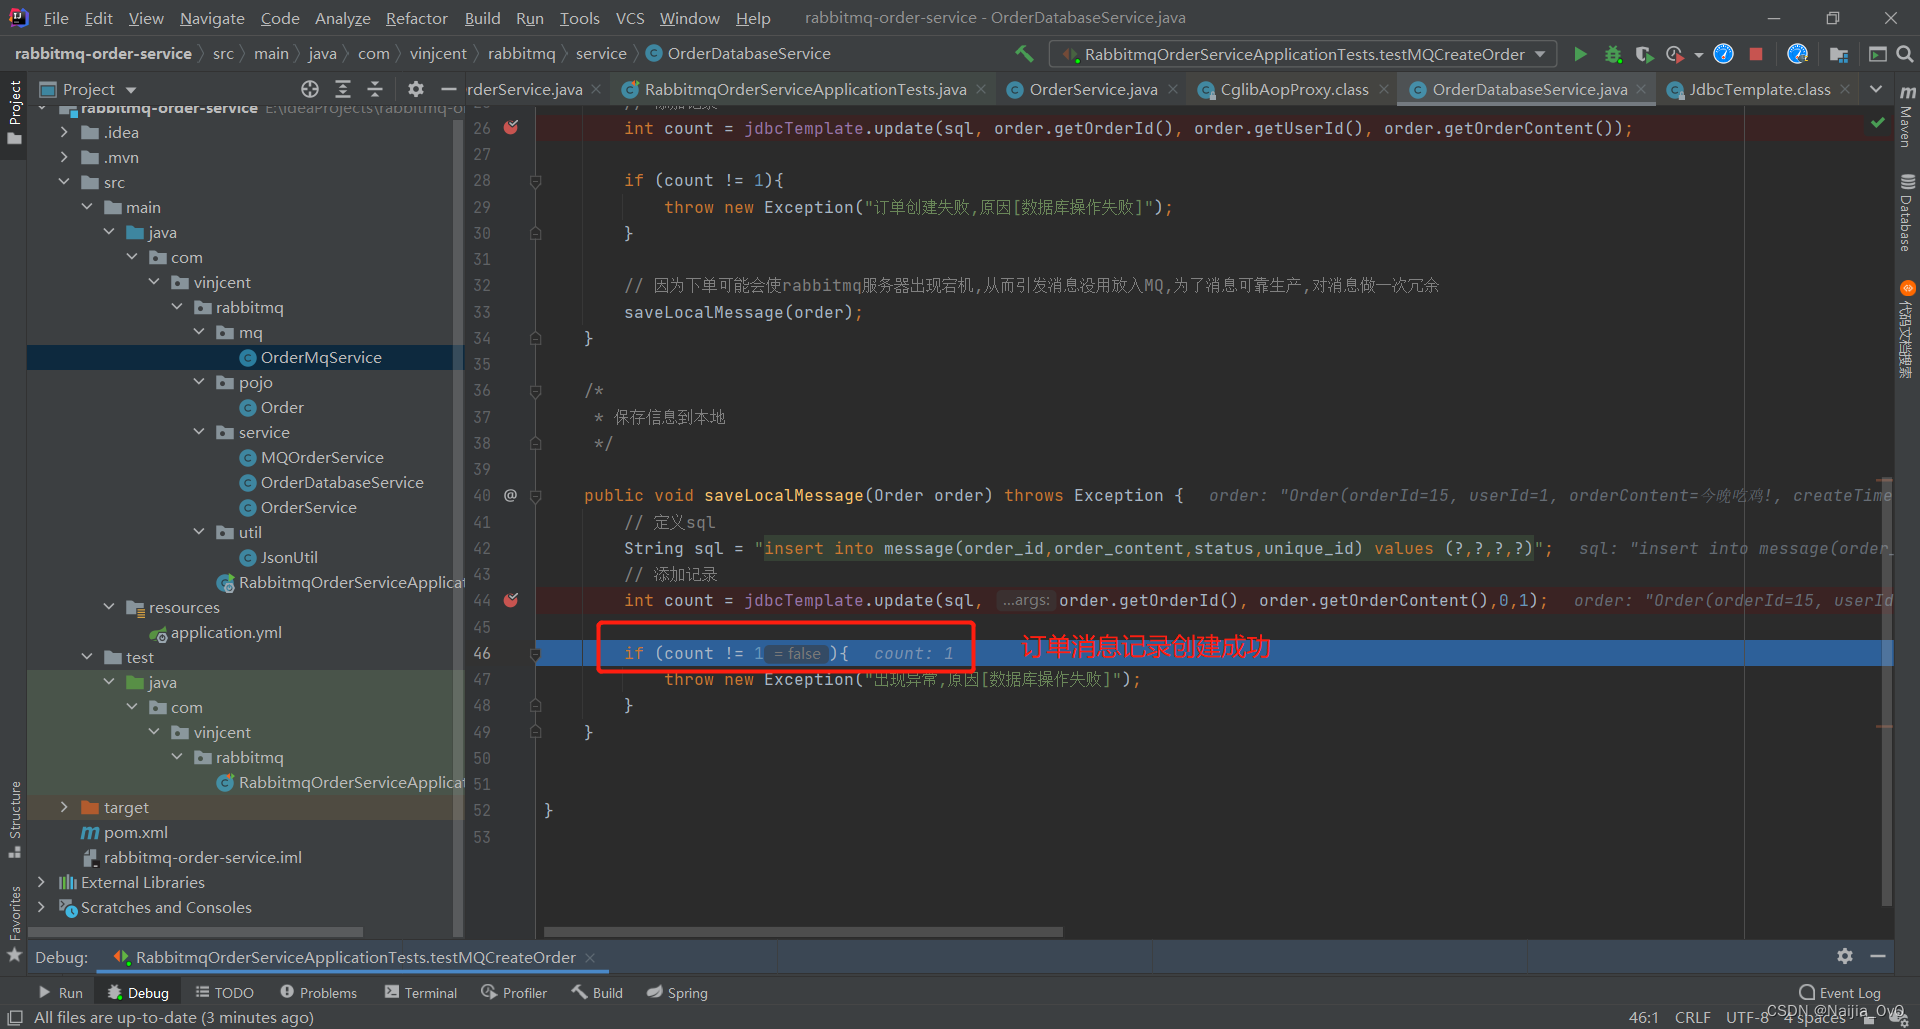Viewport: 1920px width, 1029px height.
Task: Select application.yml in project tree
Action: [x=225, y=632]
